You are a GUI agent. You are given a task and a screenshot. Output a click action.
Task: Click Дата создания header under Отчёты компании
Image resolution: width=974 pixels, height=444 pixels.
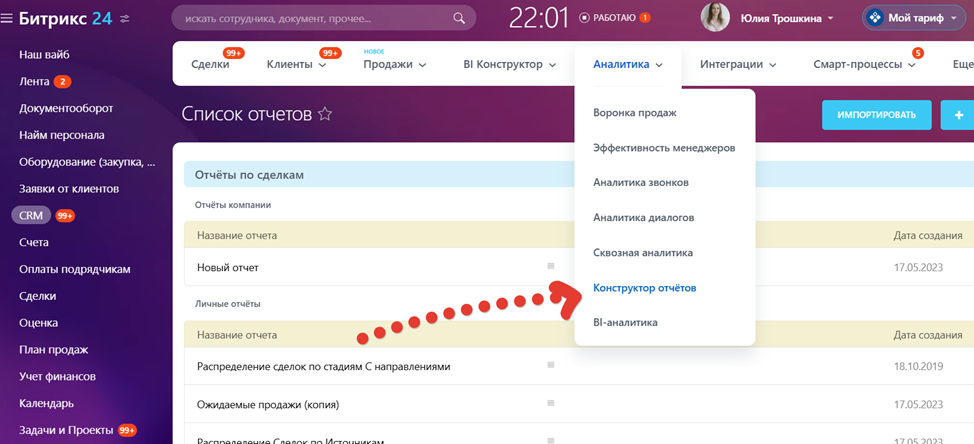pos(928,235)
